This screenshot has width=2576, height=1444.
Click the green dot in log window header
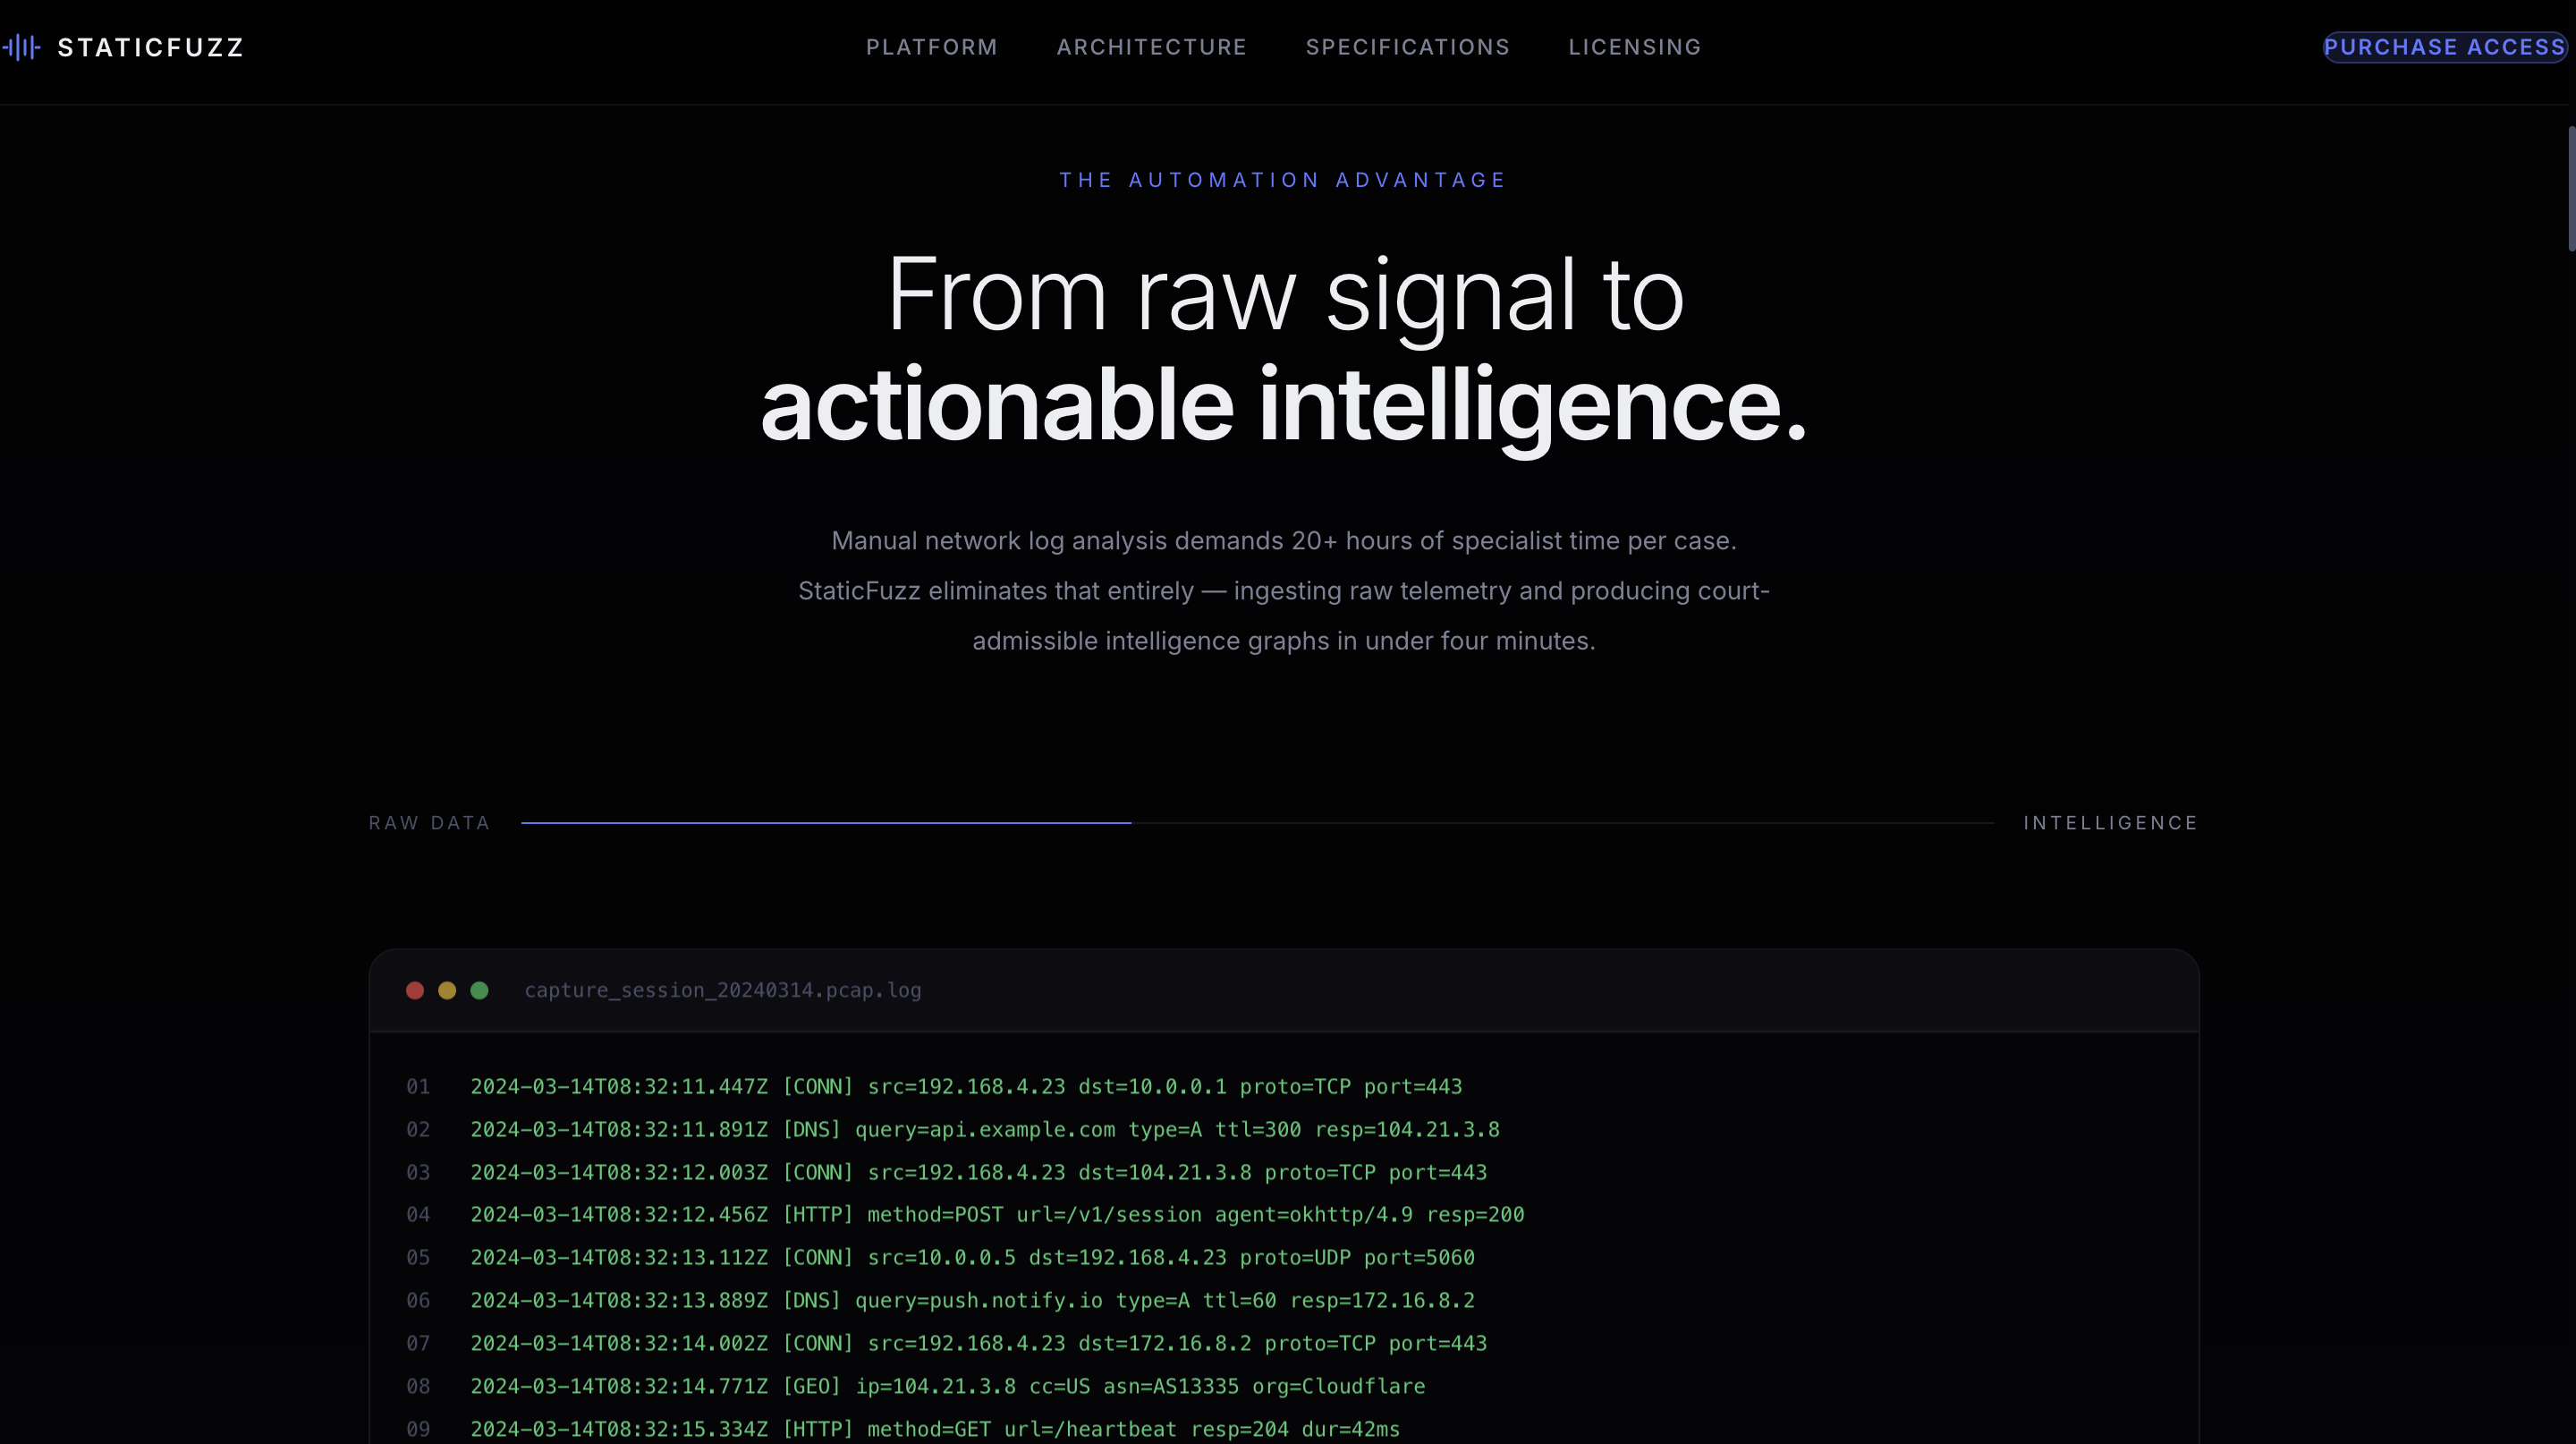point(479,990)
